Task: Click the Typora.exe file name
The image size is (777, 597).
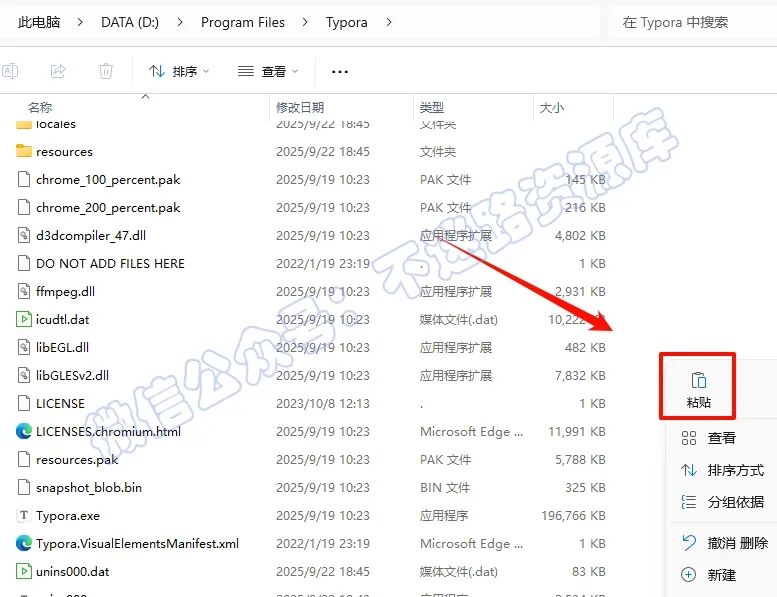Action: (68, 516)
